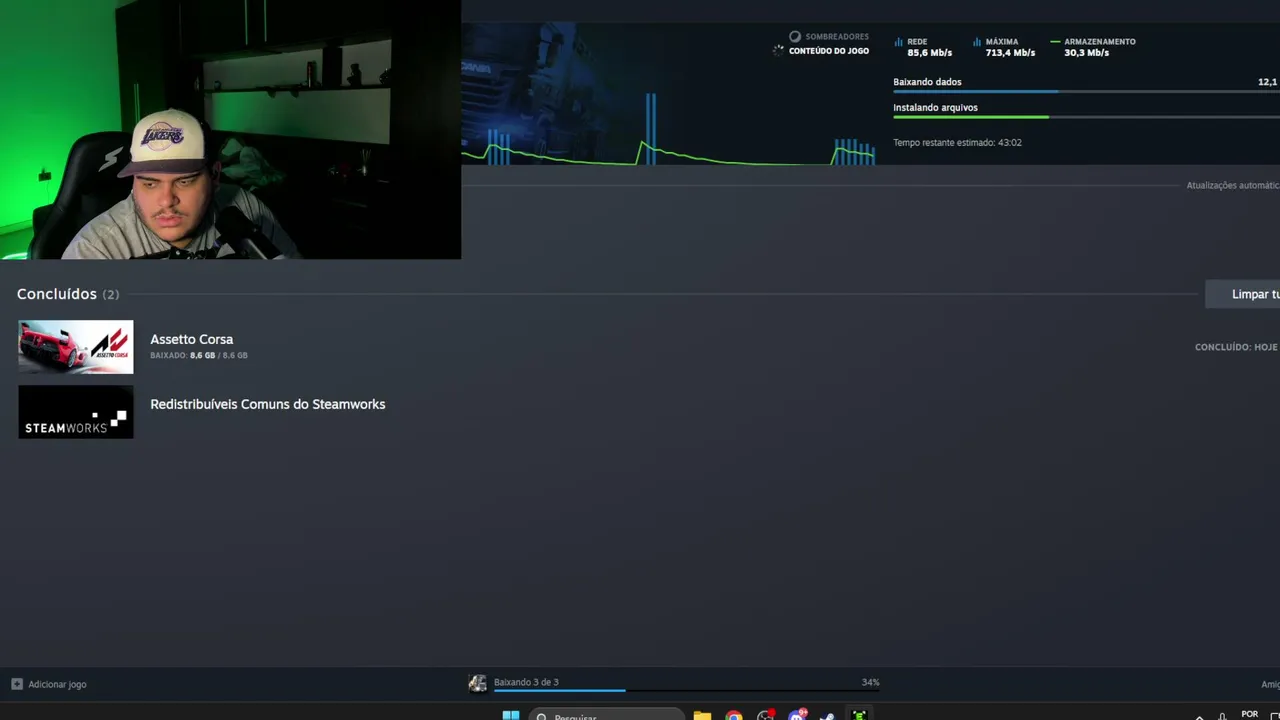Click the download speed graph
Viewport: 1280px width, 720px height.
pyautogui.click(x=668, y=128)
